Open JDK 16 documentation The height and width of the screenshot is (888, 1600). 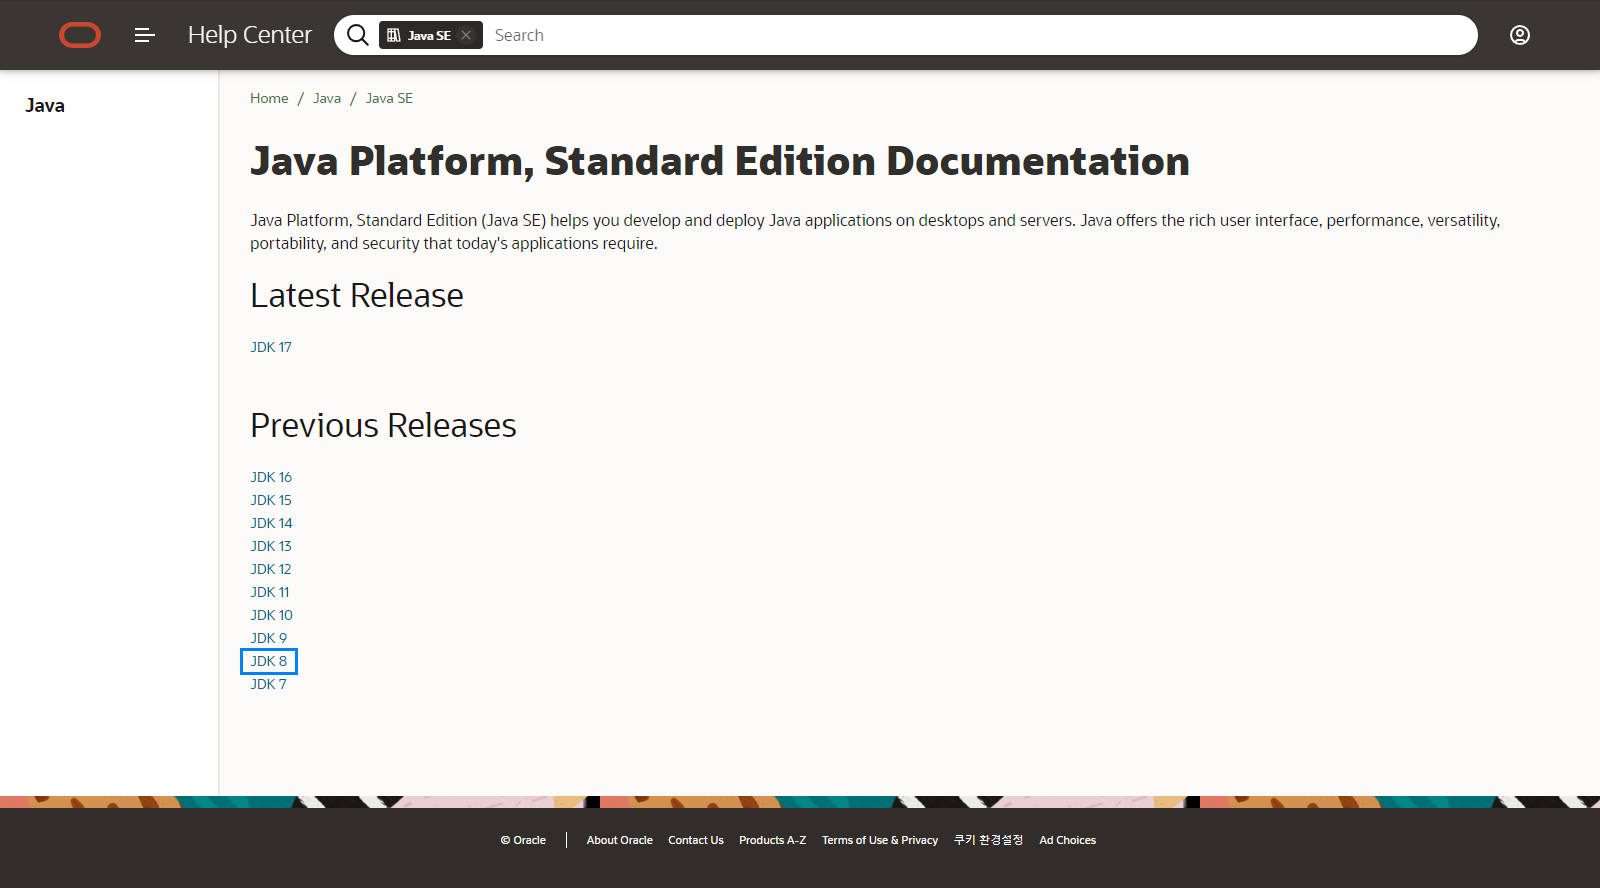[271, 477]
